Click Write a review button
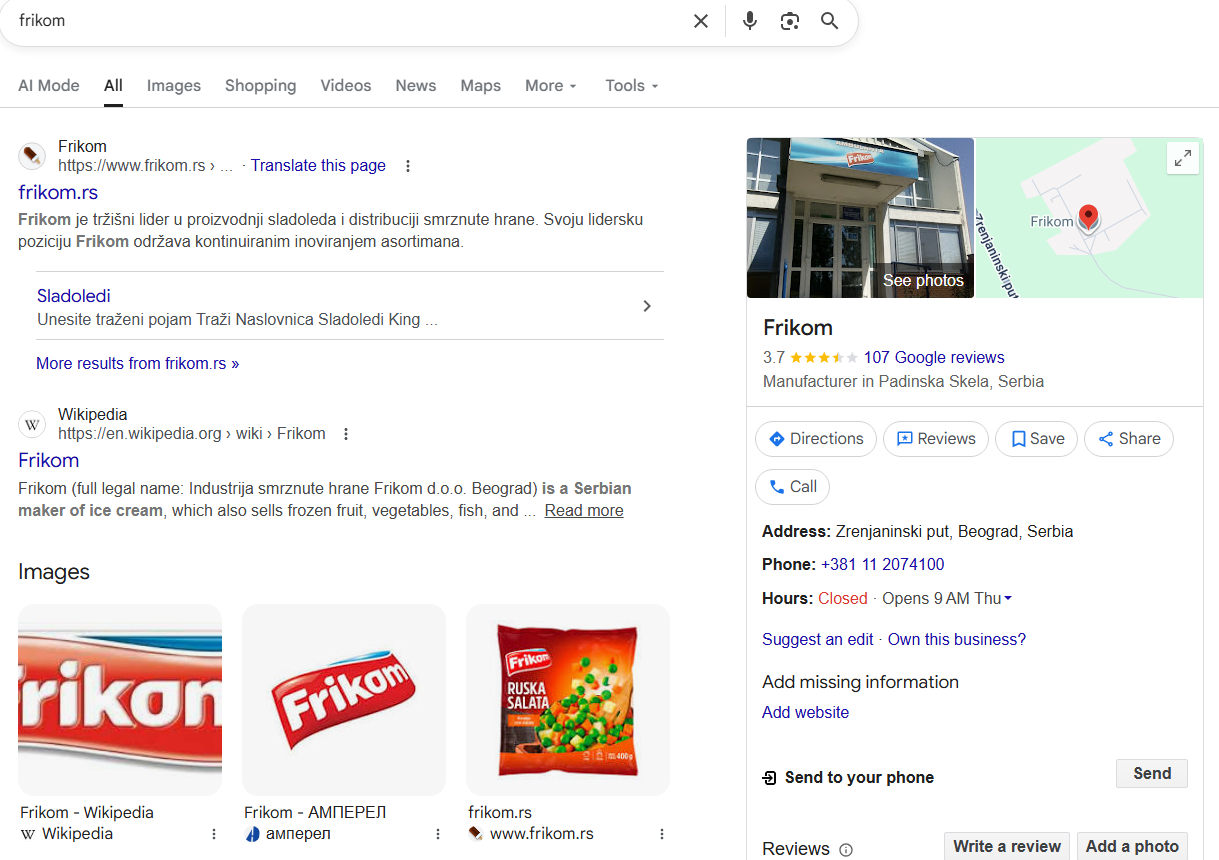 (x=1007, y=846)
